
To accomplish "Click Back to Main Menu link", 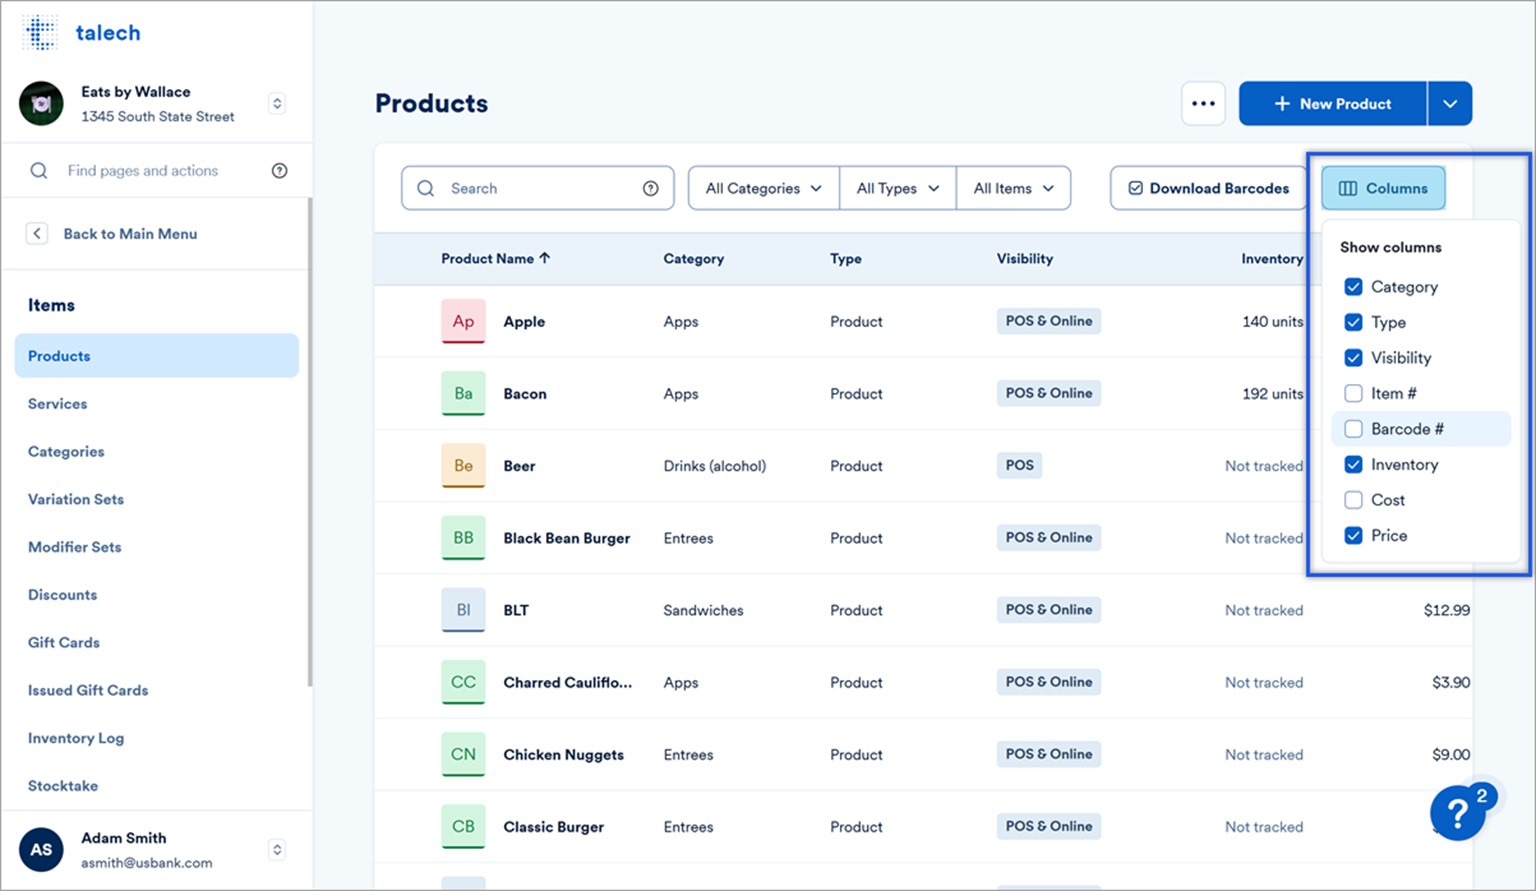I will coord(130,234).
